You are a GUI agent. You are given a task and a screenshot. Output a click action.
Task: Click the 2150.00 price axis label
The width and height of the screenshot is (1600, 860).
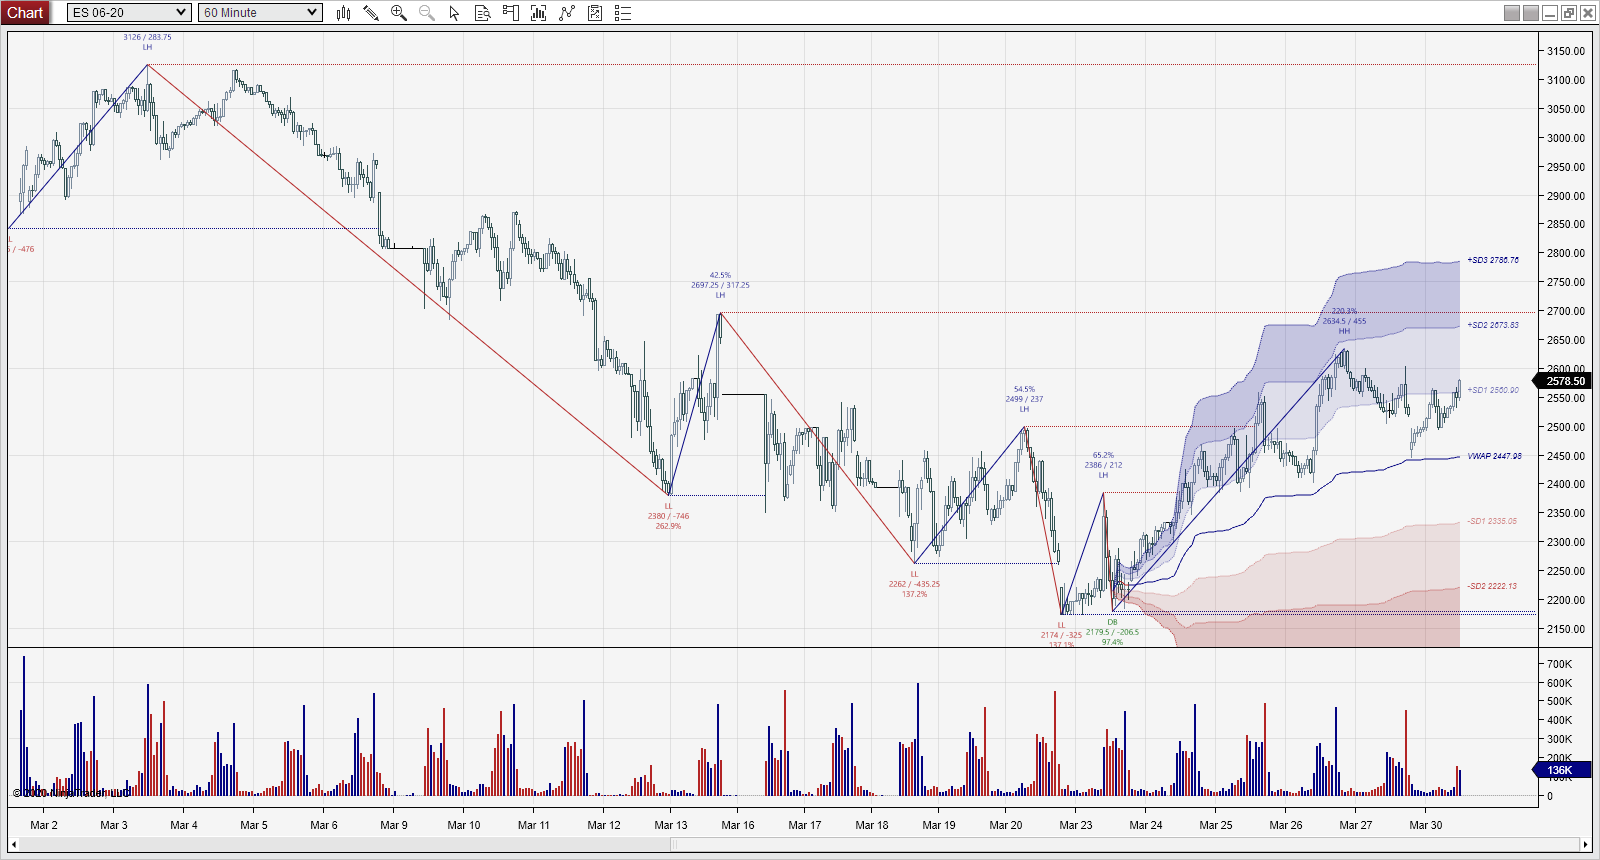(1566, 629)
